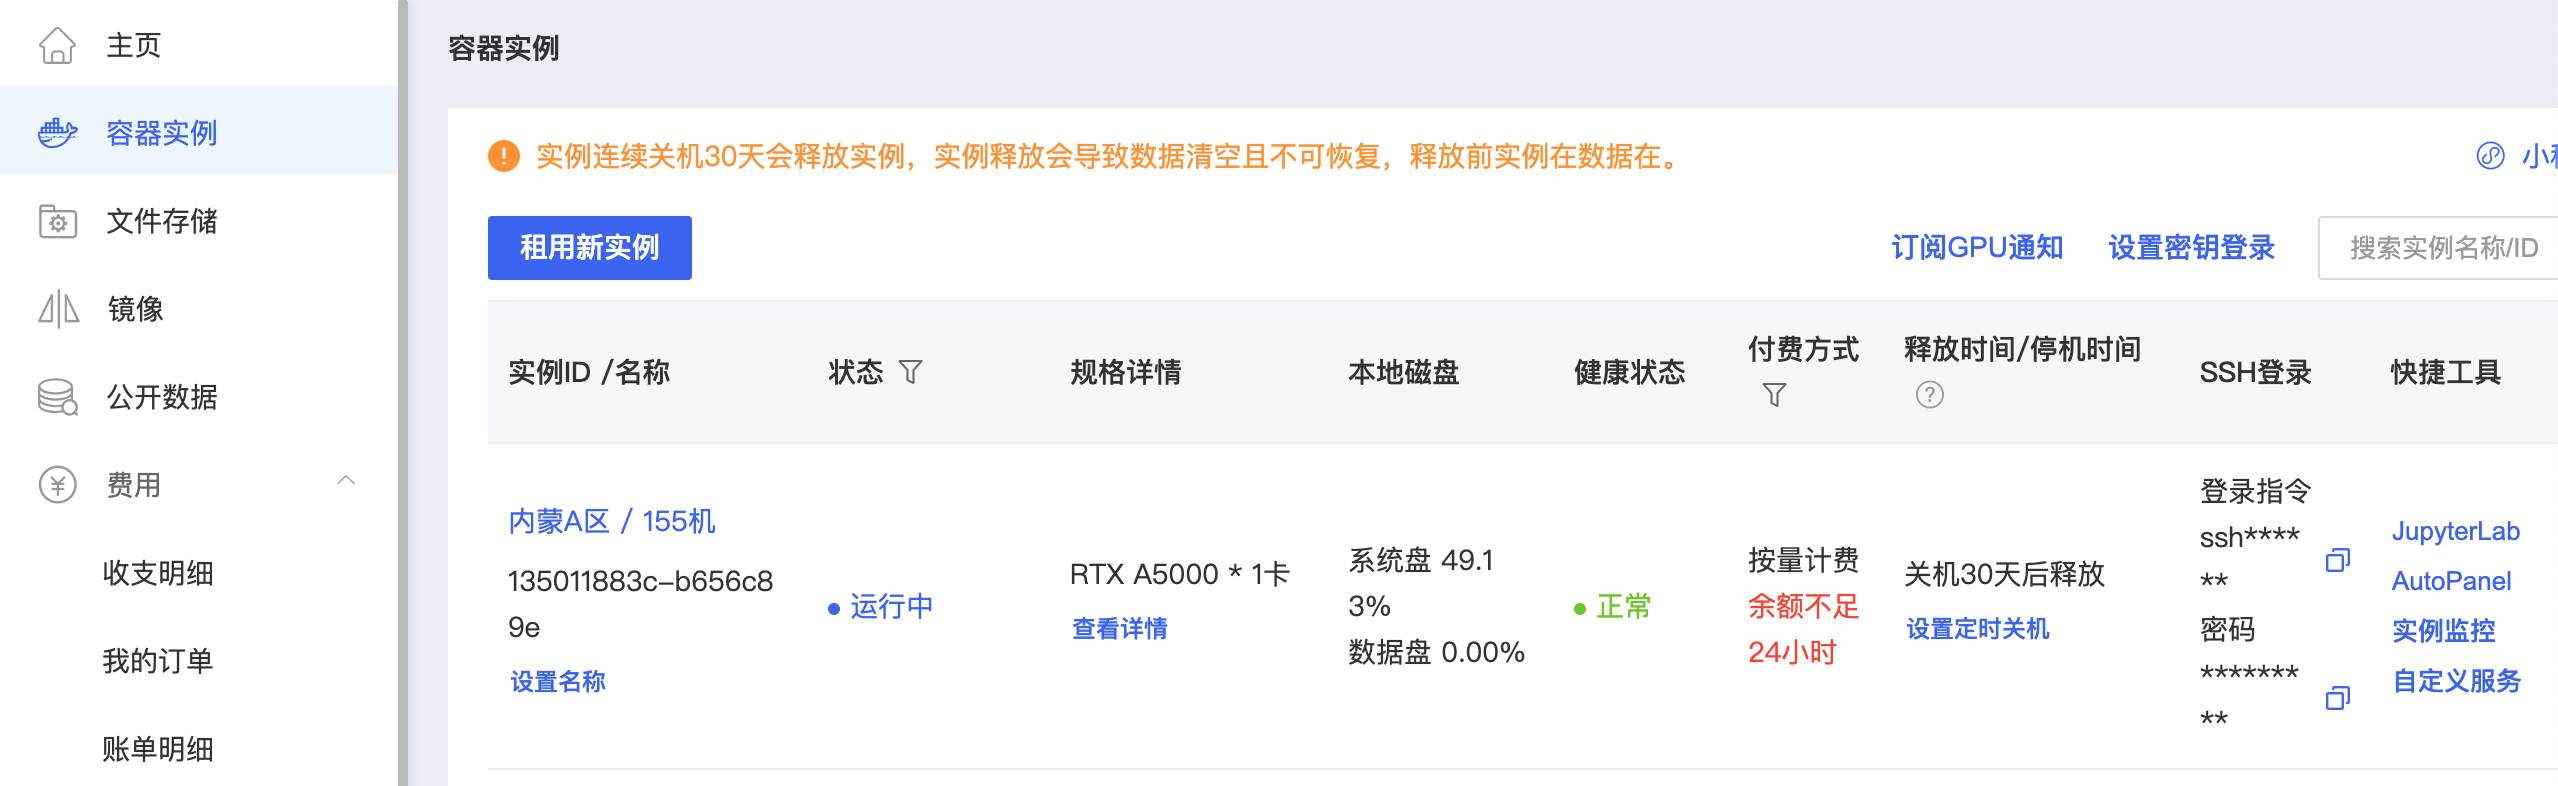Click the link icon at the top right
Image resolution: width=2558 pixels, height=786 pixels.
pos(2490,156)
